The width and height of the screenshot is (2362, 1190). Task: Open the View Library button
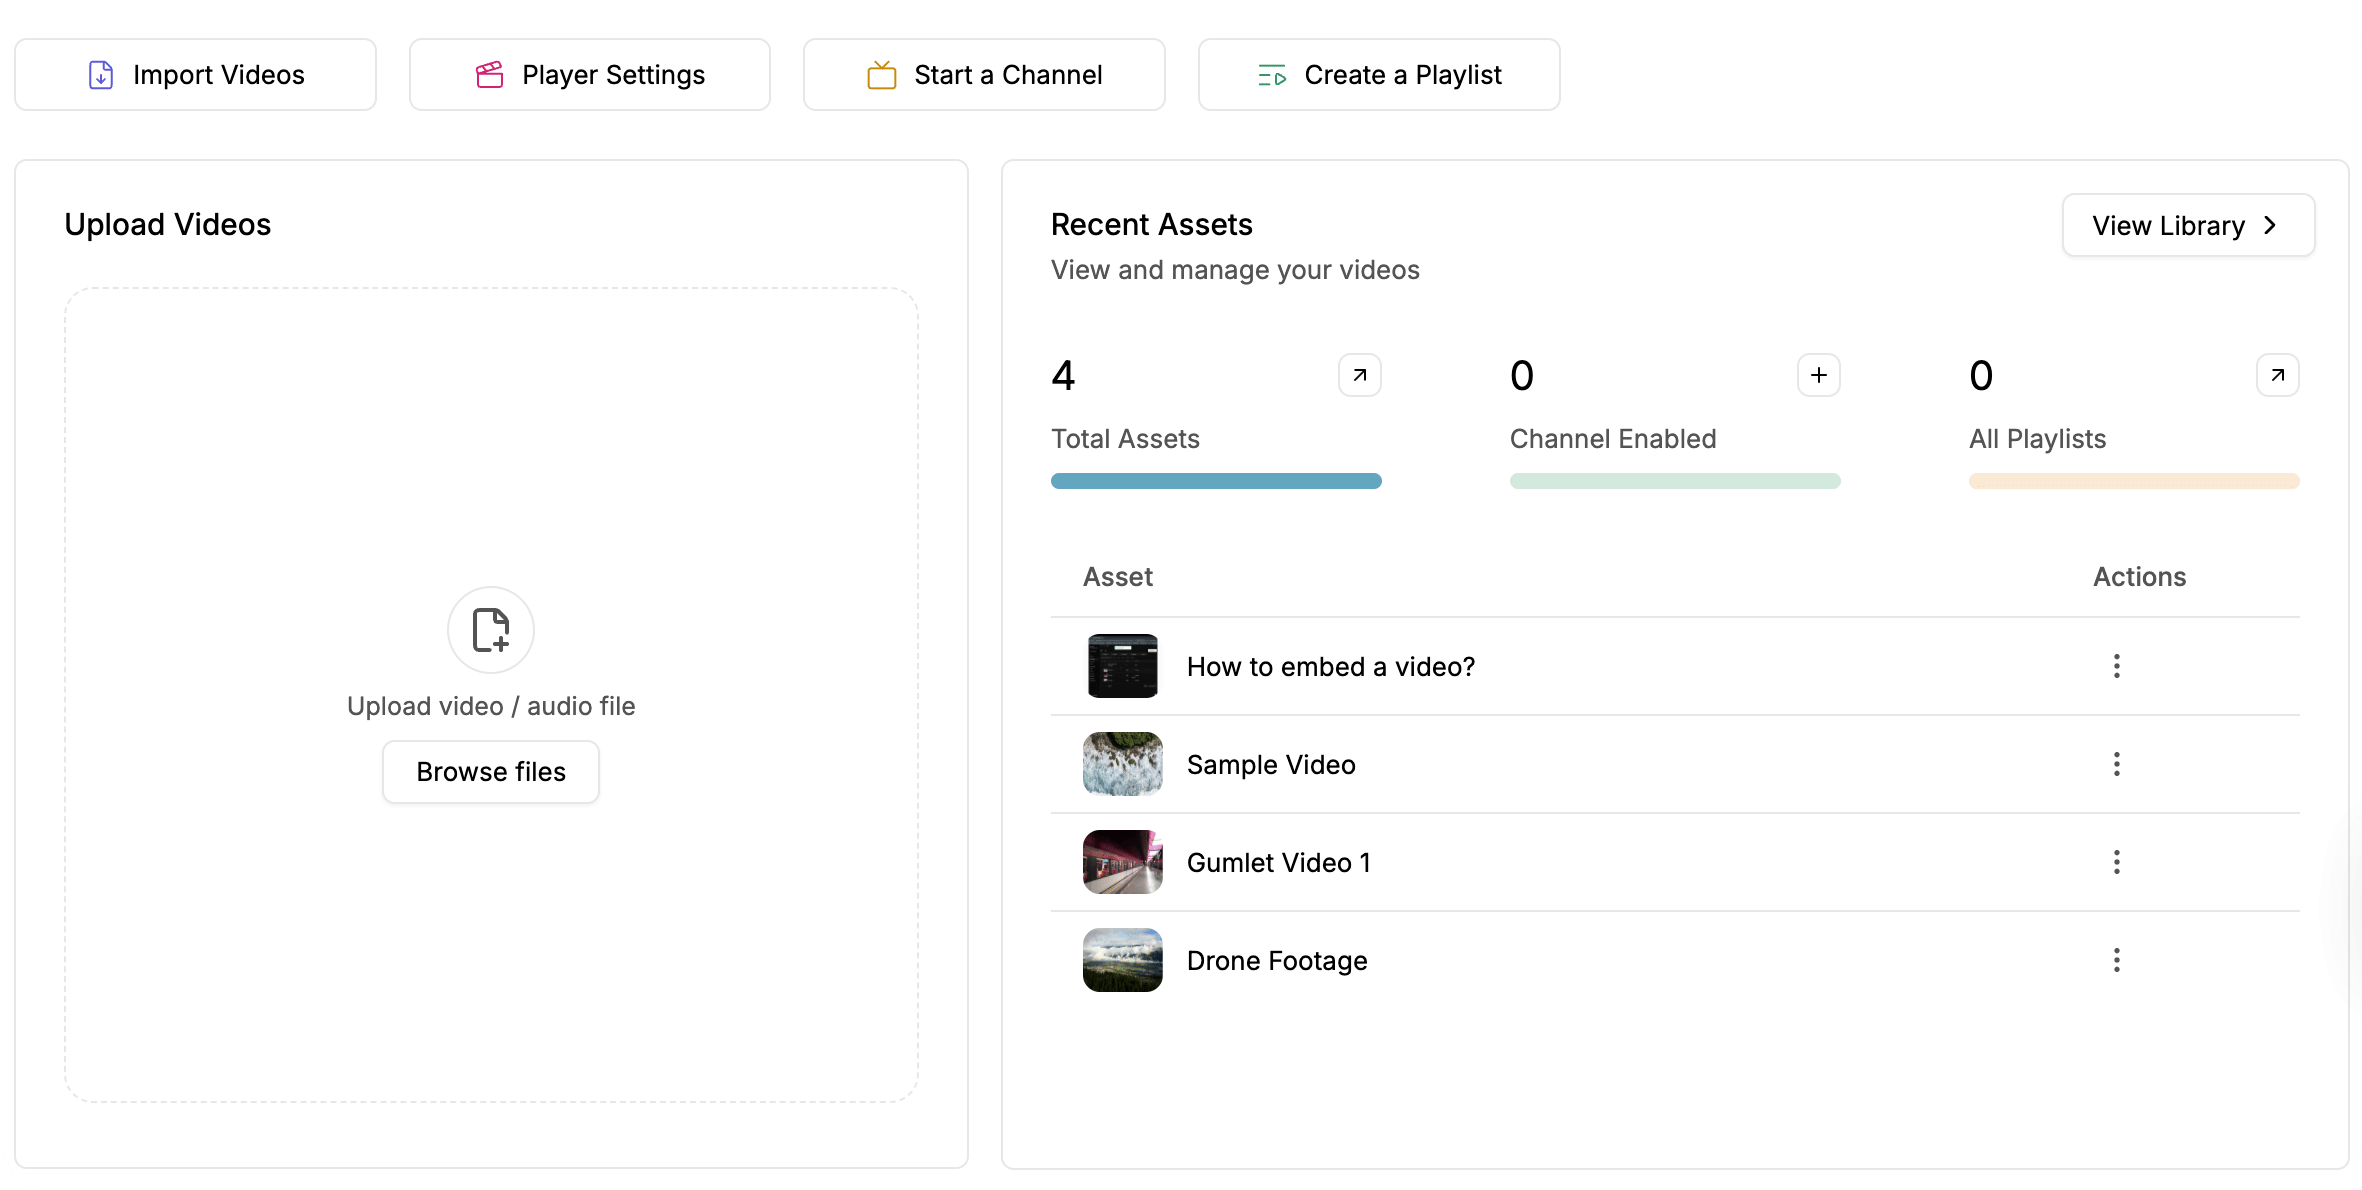(2188, 225)
